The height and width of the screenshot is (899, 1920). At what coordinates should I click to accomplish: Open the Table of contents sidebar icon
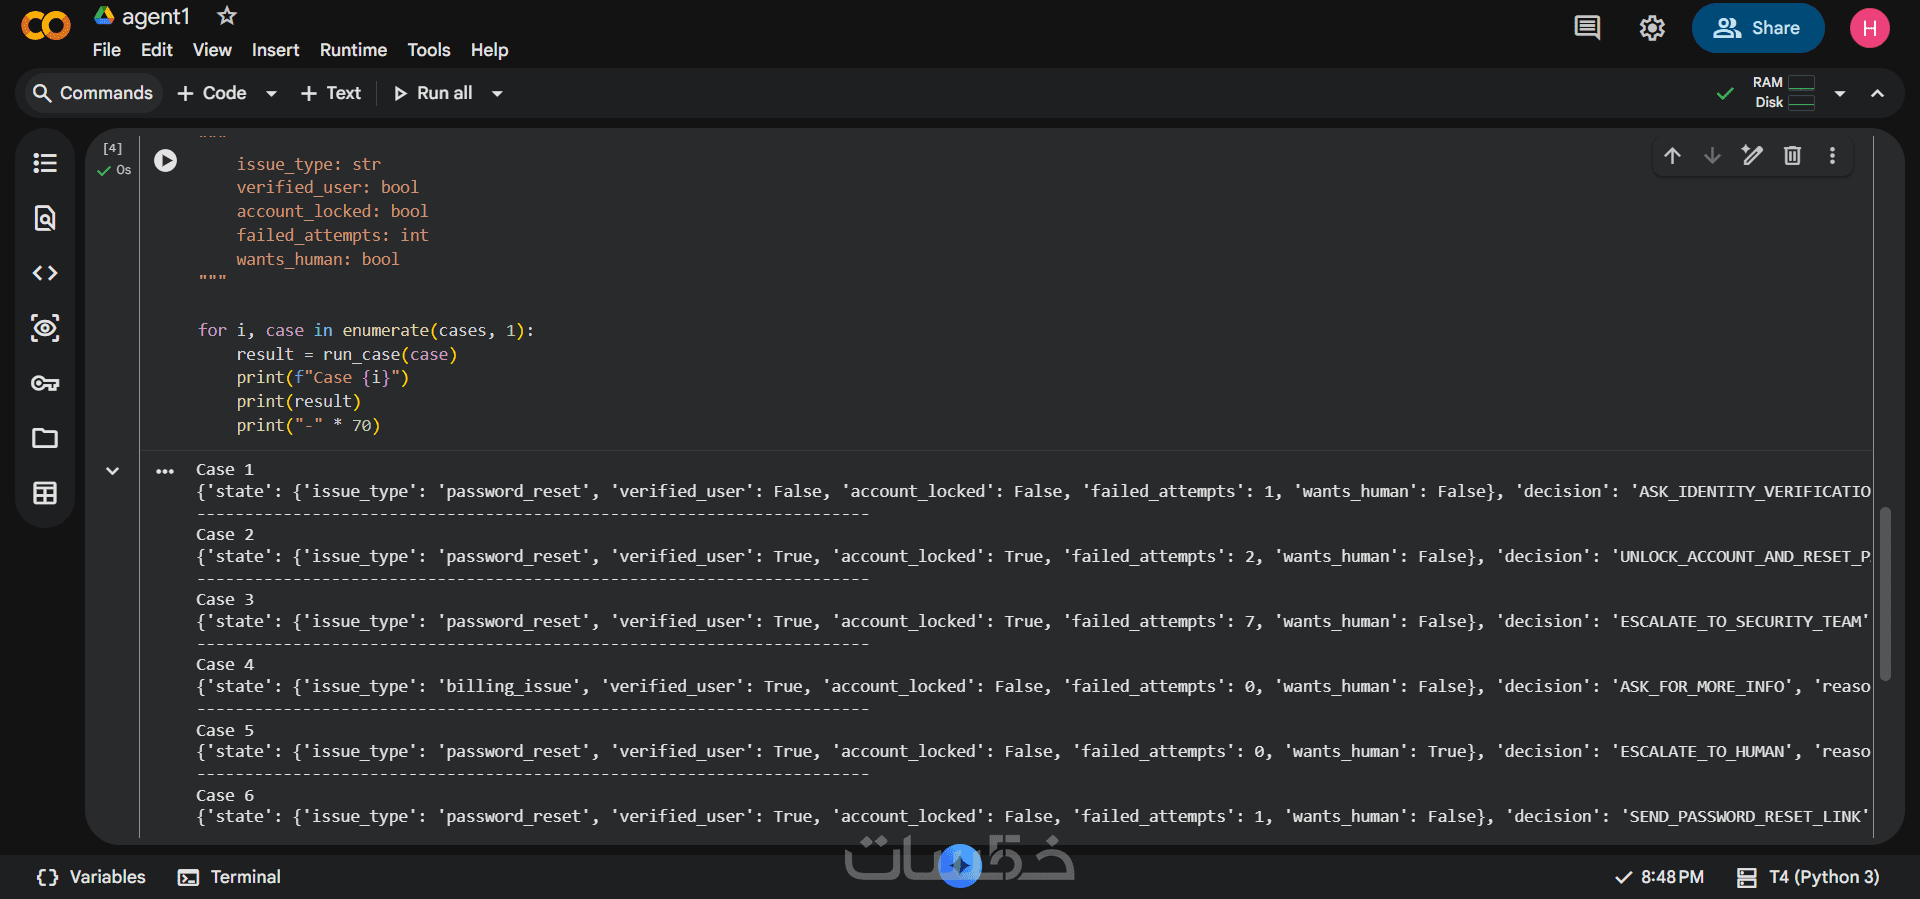coord(45,163)
